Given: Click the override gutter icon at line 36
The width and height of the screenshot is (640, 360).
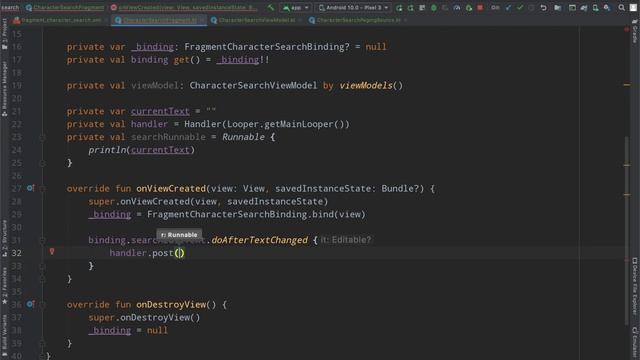Looking at the screenshot, I should click(x=31, y=304).
